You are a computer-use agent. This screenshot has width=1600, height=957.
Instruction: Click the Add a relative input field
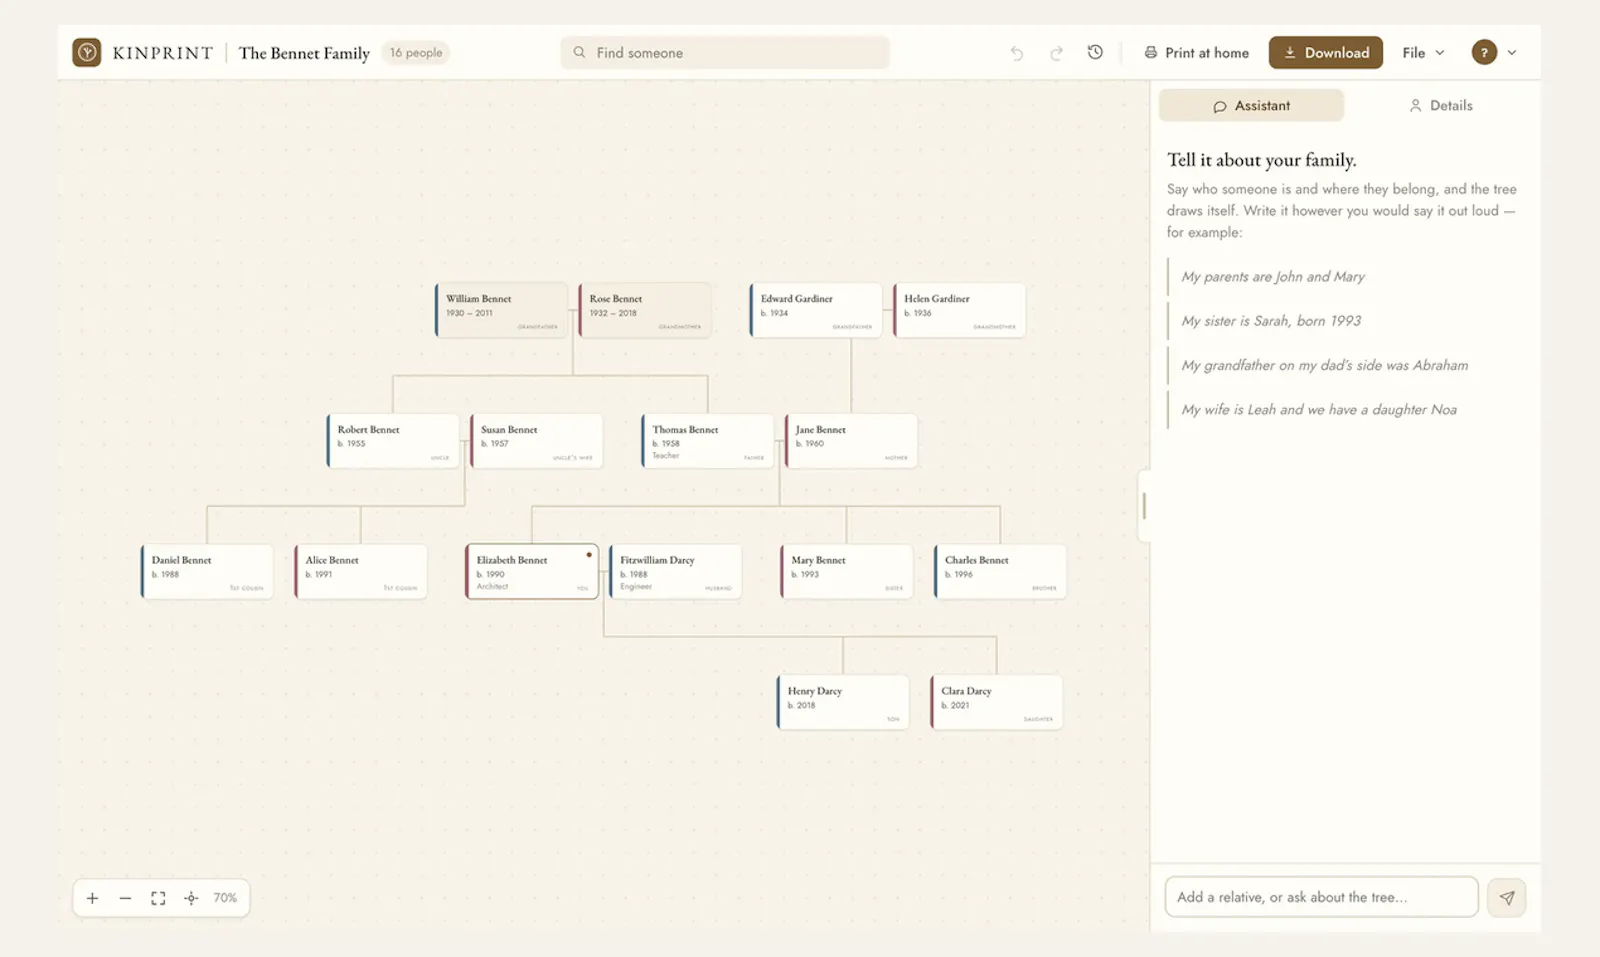[1321, 897]
